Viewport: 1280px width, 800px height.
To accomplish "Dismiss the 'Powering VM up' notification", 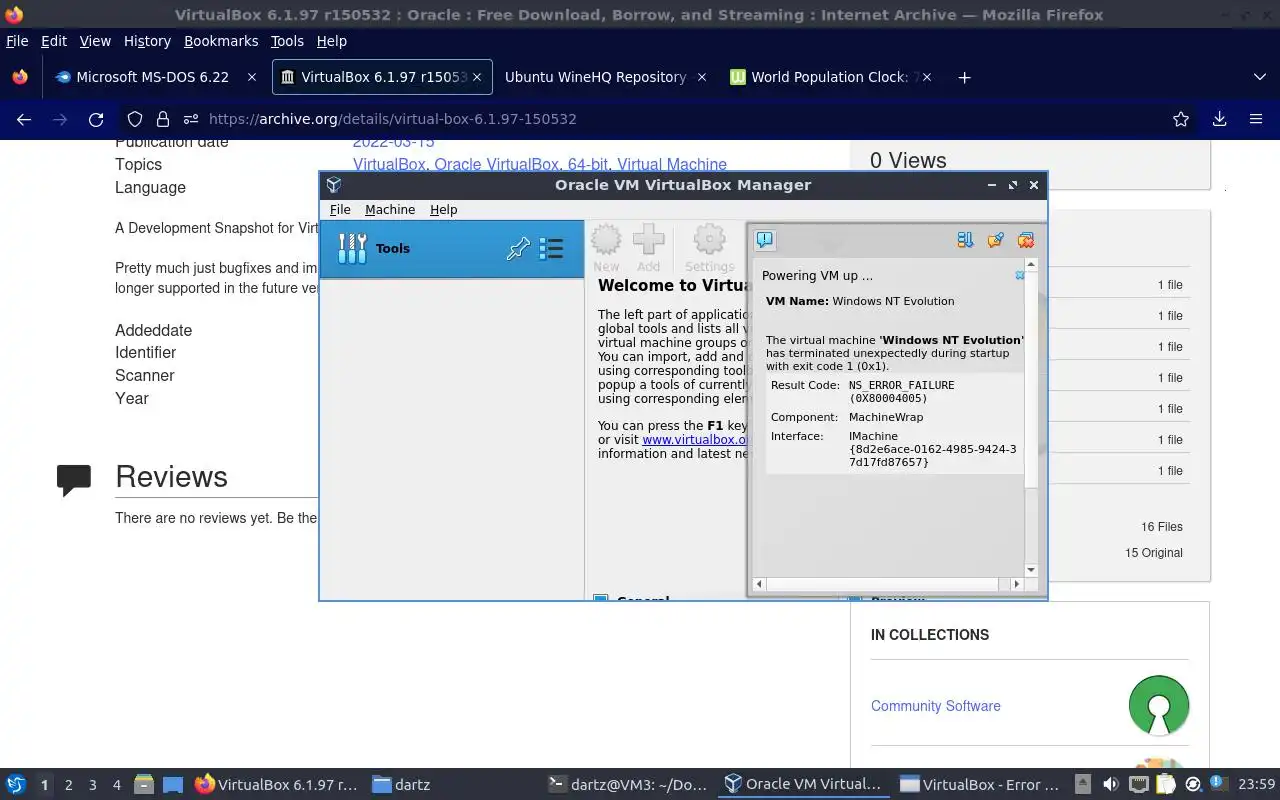I will 1019,275.
